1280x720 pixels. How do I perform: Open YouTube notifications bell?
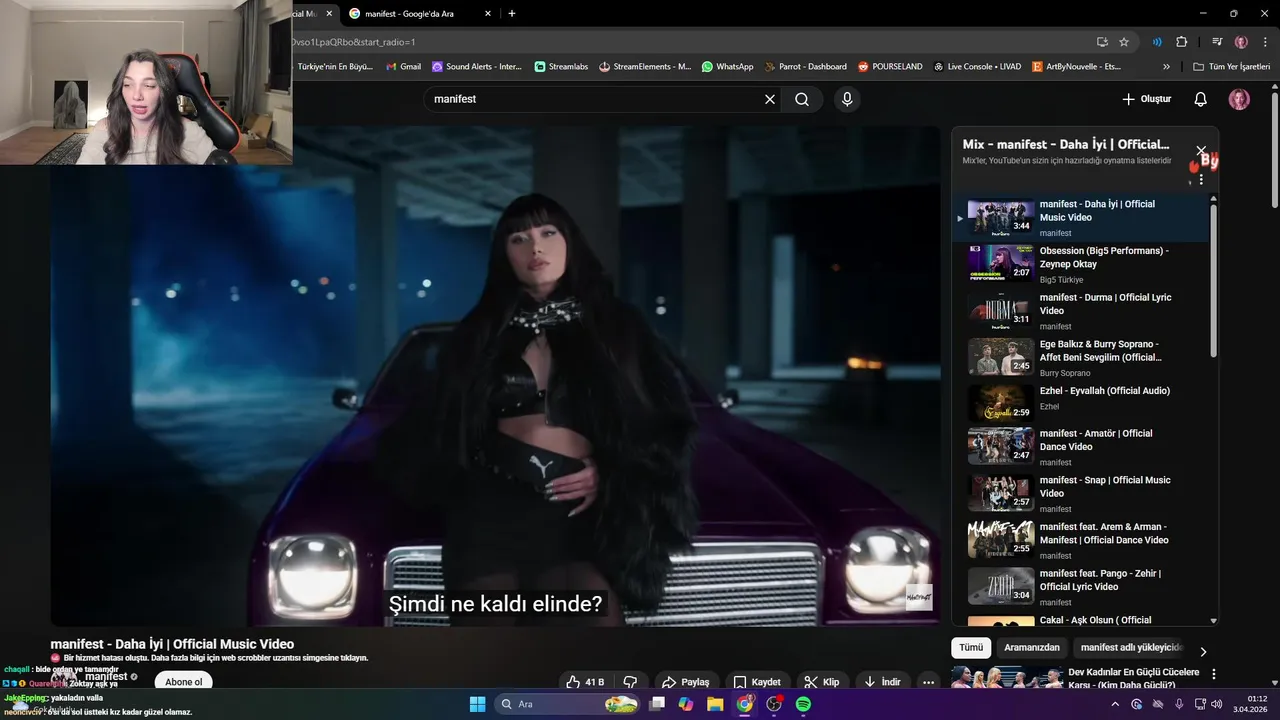pos(1201,99)
